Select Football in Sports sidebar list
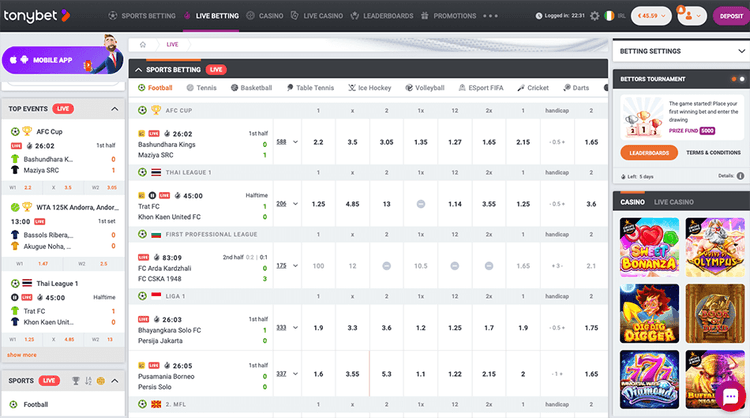 coord(36,404)
